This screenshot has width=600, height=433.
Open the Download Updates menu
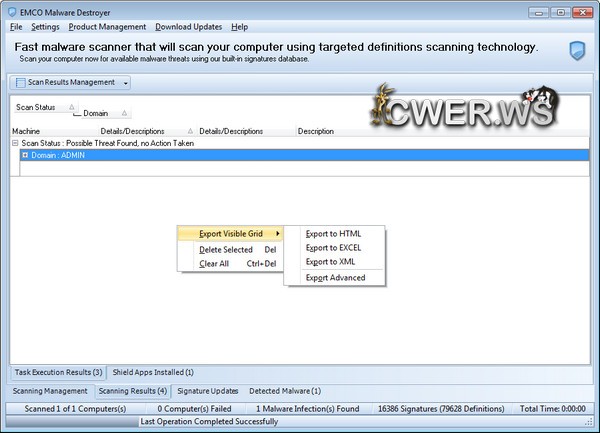(x=189, y=26)
